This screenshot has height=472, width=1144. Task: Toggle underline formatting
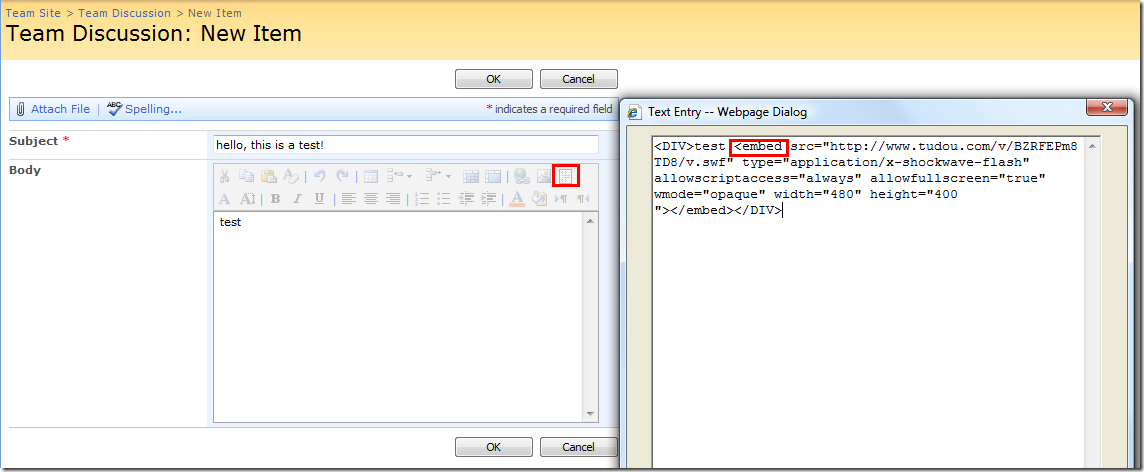click(x=319, y=198)
